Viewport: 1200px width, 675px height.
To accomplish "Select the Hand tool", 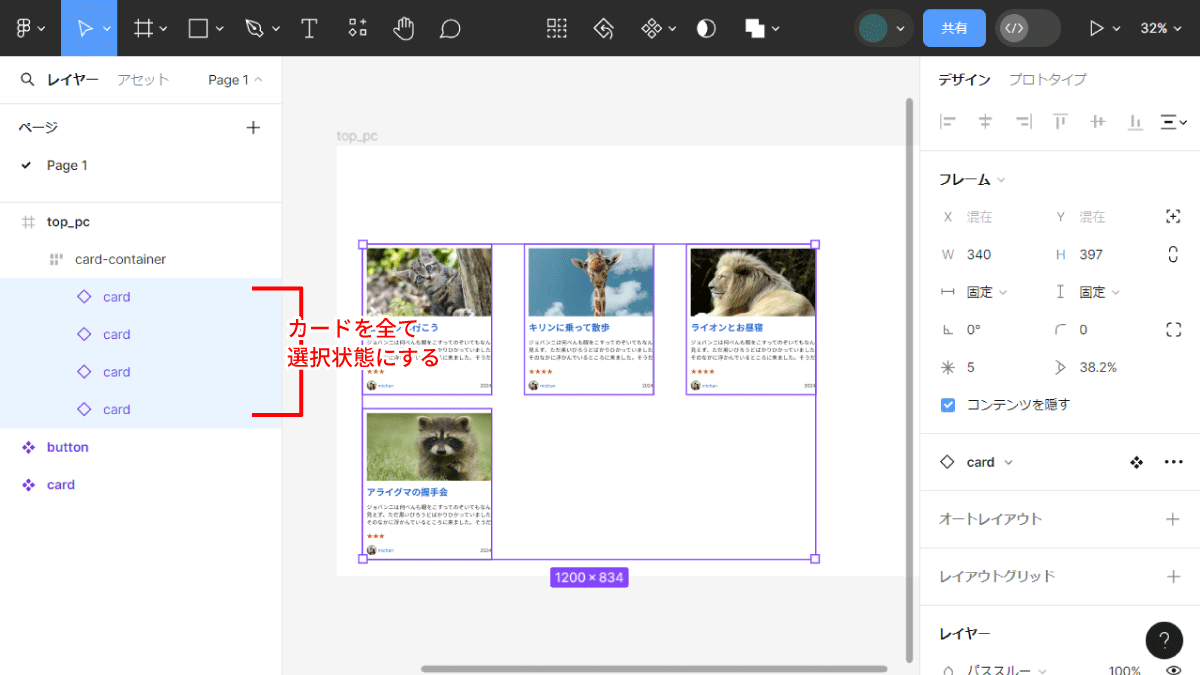I will 404,28.
